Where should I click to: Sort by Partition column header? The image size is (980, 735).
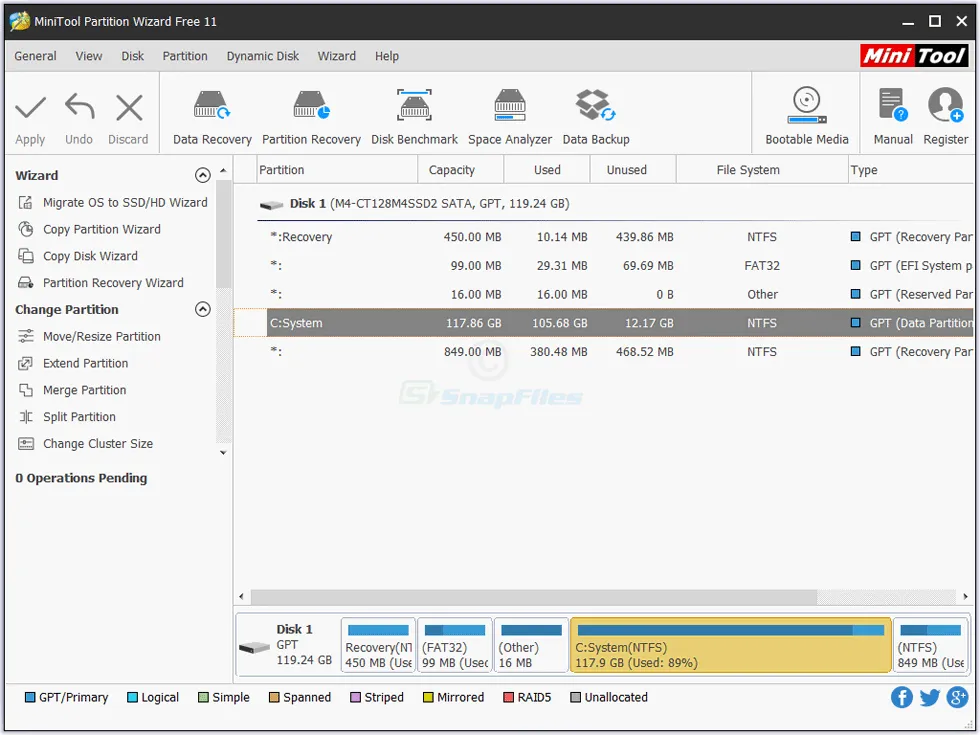(337, 170)
